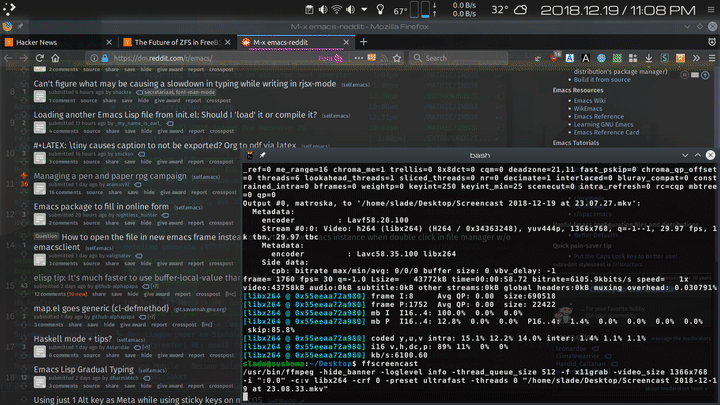Open 'map.el goes generic (cl-defmethod)' post
The width and height of the screenshot is (720, 405).
[x=101, y=308]
